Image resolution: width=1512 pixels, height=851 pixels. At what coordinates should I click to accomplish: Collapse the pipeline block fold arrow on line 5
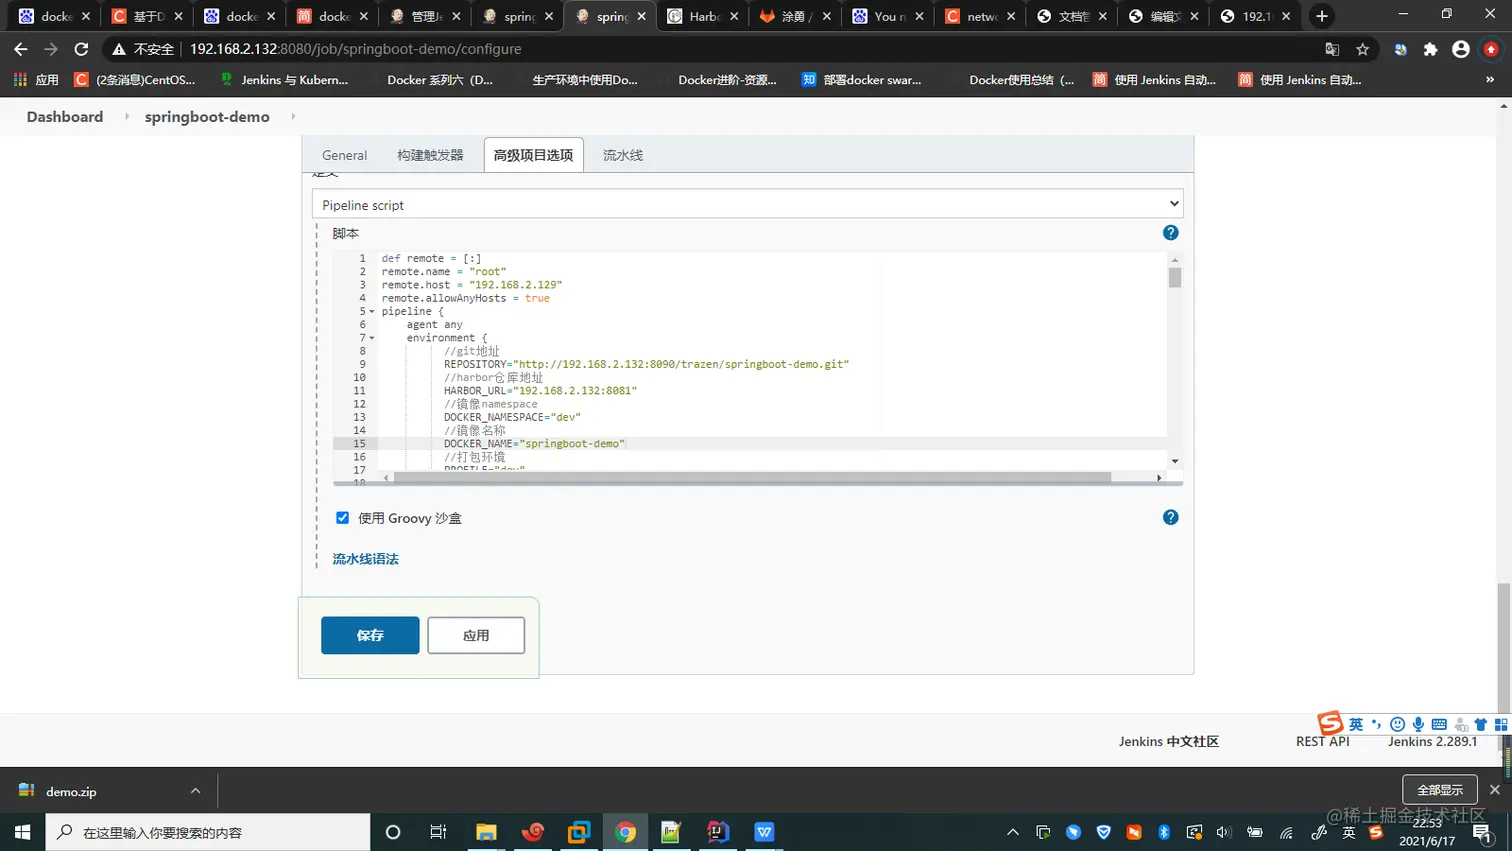point(372,312)
